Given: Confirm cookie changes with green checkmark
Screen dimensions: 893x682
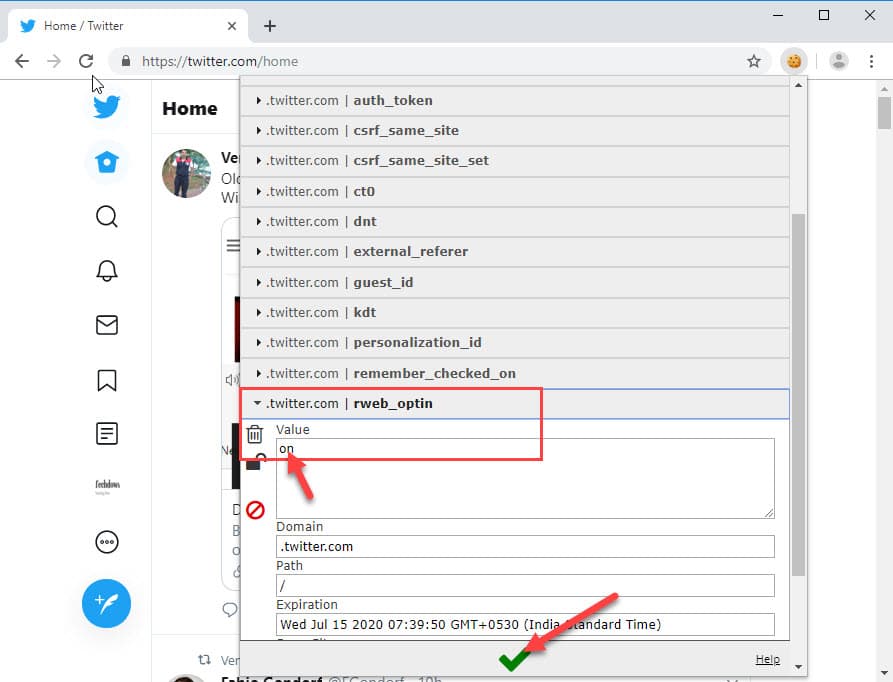Looking at the screenshot, I should 513,660.
